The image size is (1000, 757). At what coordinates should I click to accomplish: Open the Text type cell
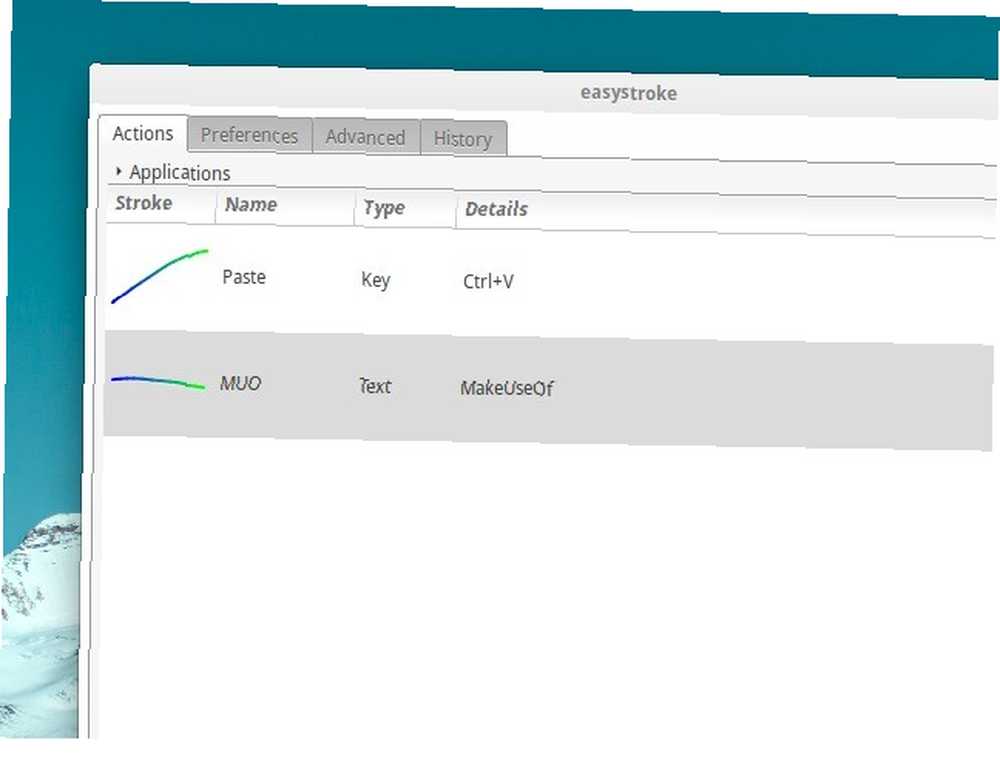point(375,386)
